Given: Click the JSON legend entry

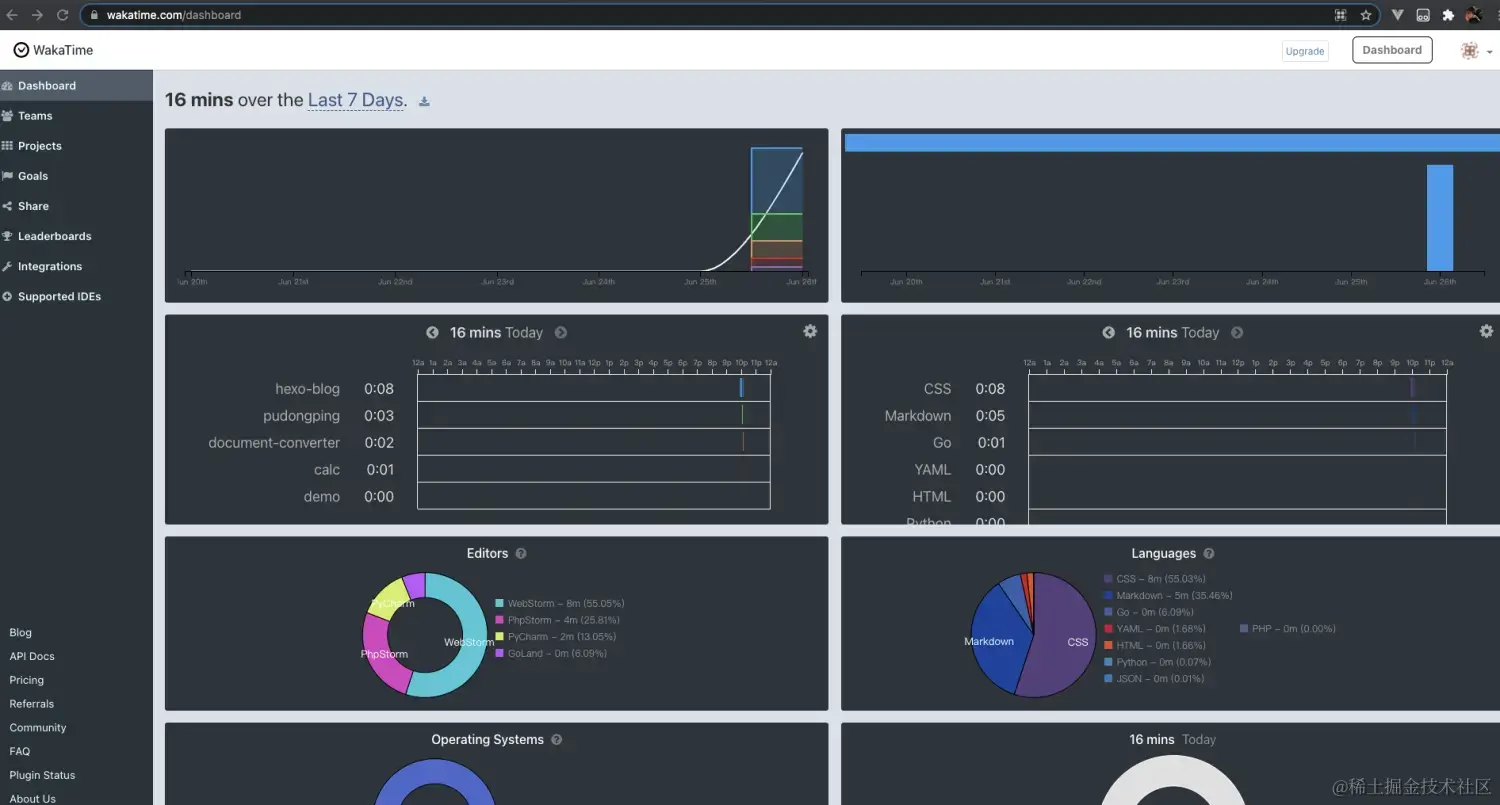Looking at the screenshot, I should (x=1154, y=679).
